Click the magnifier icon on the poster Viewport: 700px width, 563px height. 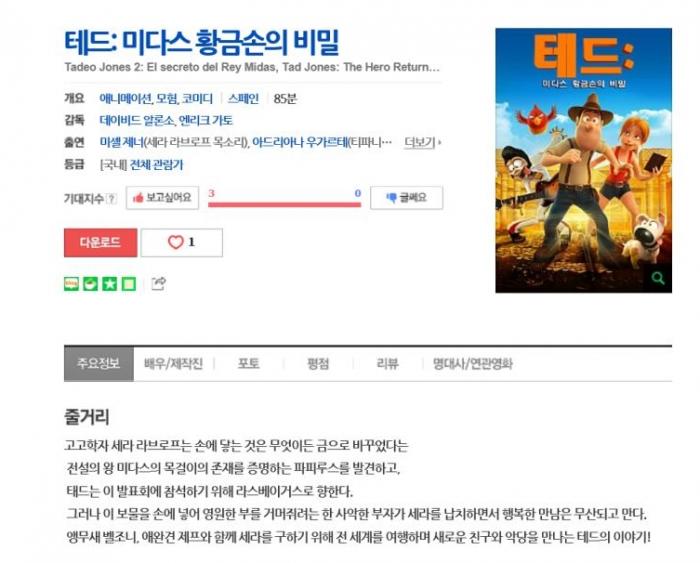(x=658, y=278)
